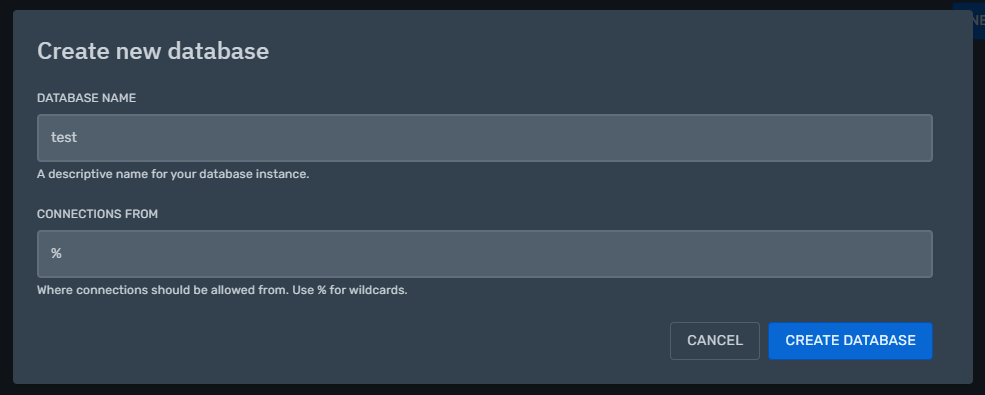Viewport: 985px width, 395px height.
Task: Focus the Database Name input field
Action: 484,138
